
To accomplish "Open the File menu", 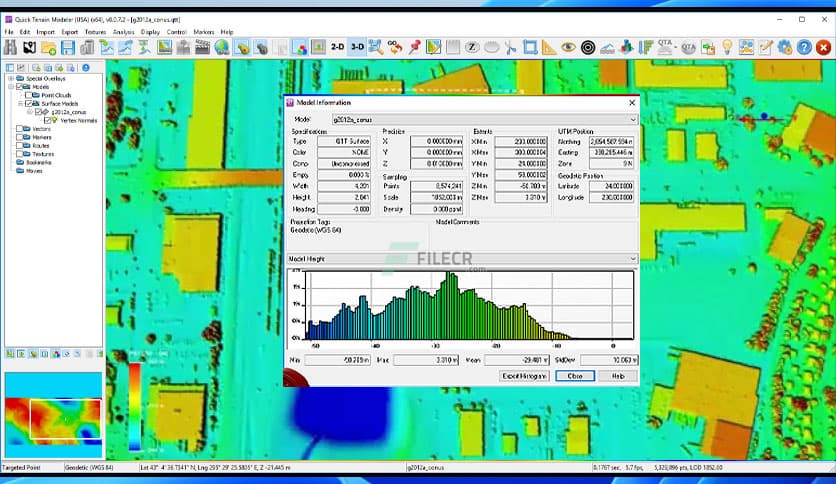I will pos(9,32).
